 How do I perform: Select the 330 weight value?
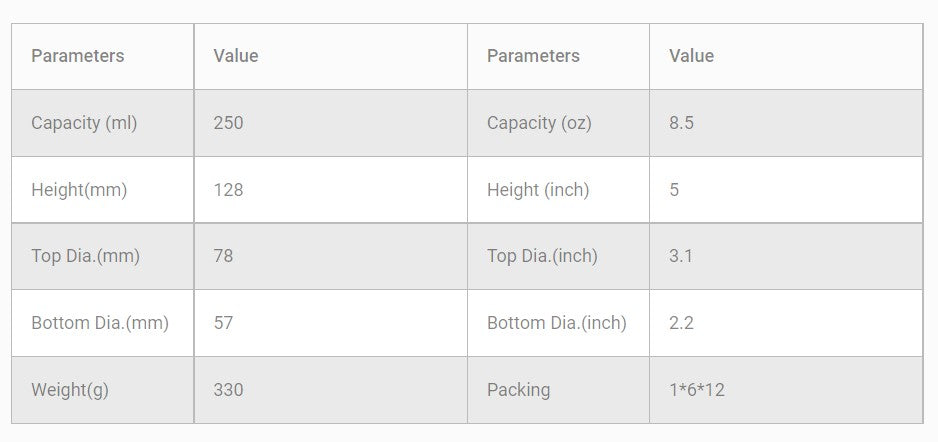(228, 390)
